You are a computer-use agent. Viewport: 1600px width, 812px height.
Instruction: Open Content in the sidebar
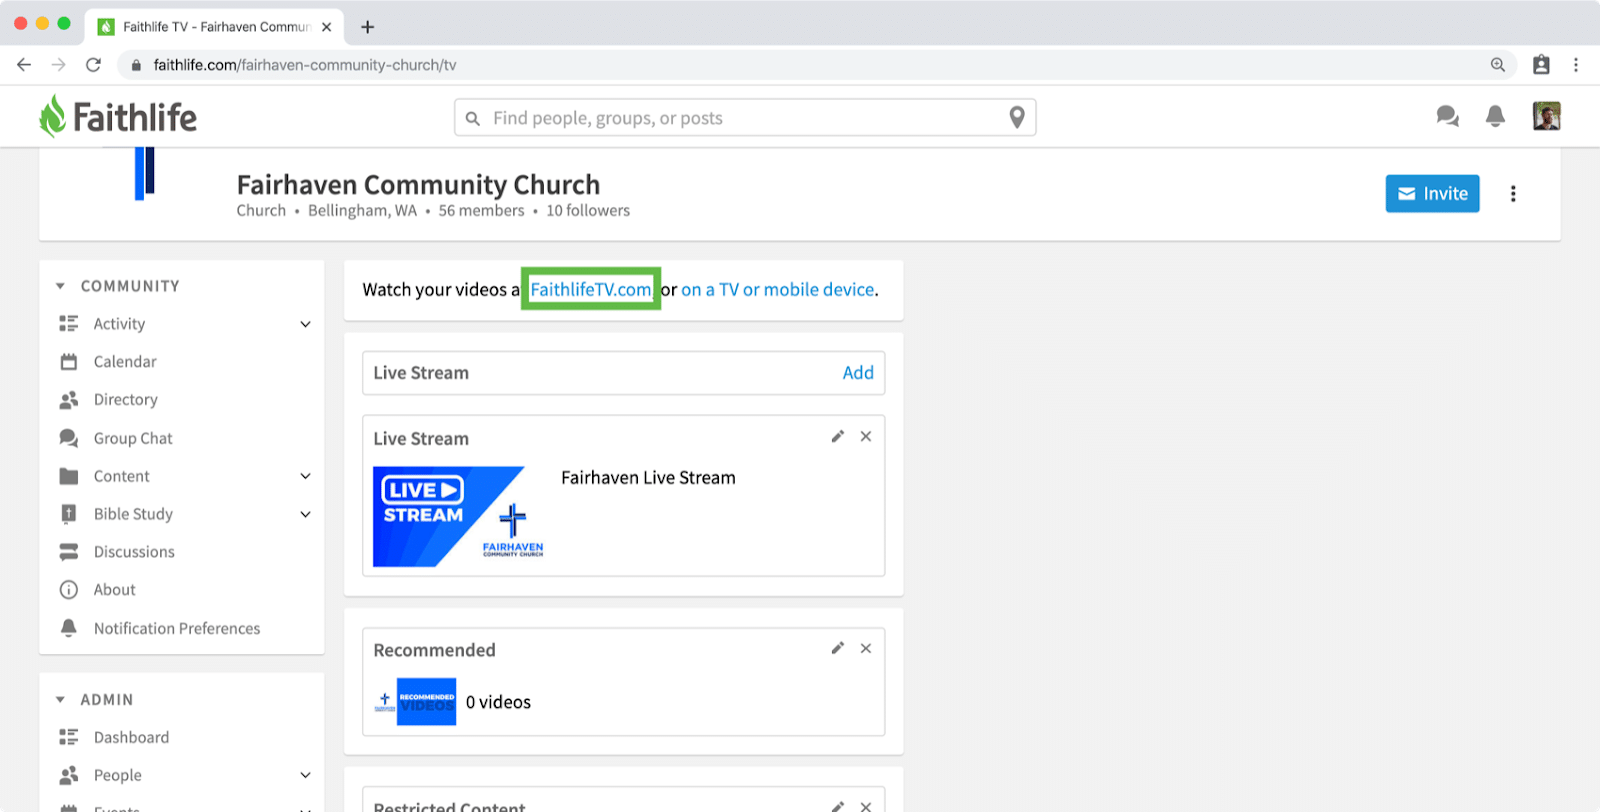[121, 476]
